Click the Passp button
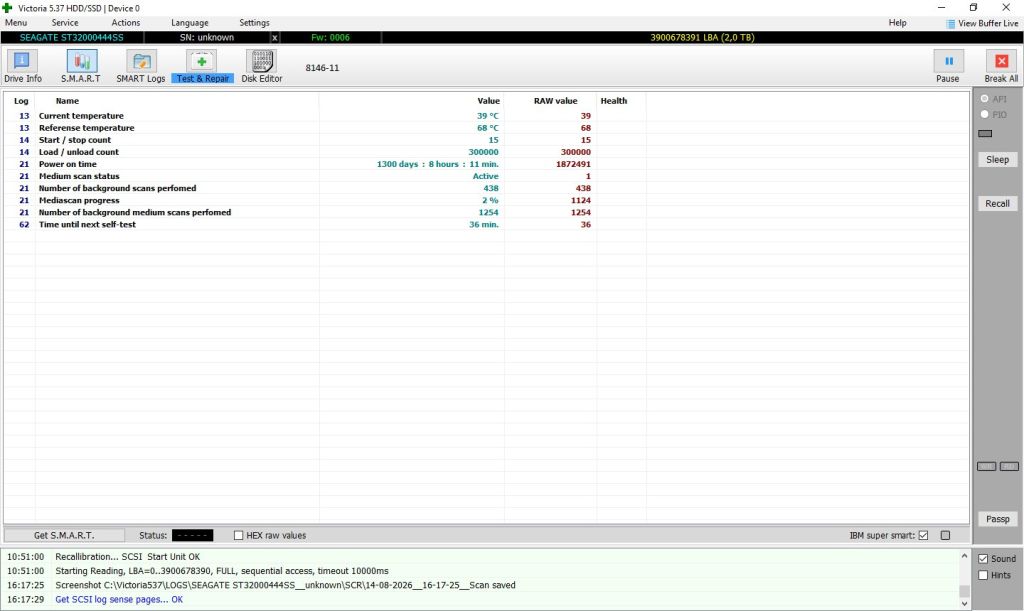1024x611 pixels. (997, 519)
